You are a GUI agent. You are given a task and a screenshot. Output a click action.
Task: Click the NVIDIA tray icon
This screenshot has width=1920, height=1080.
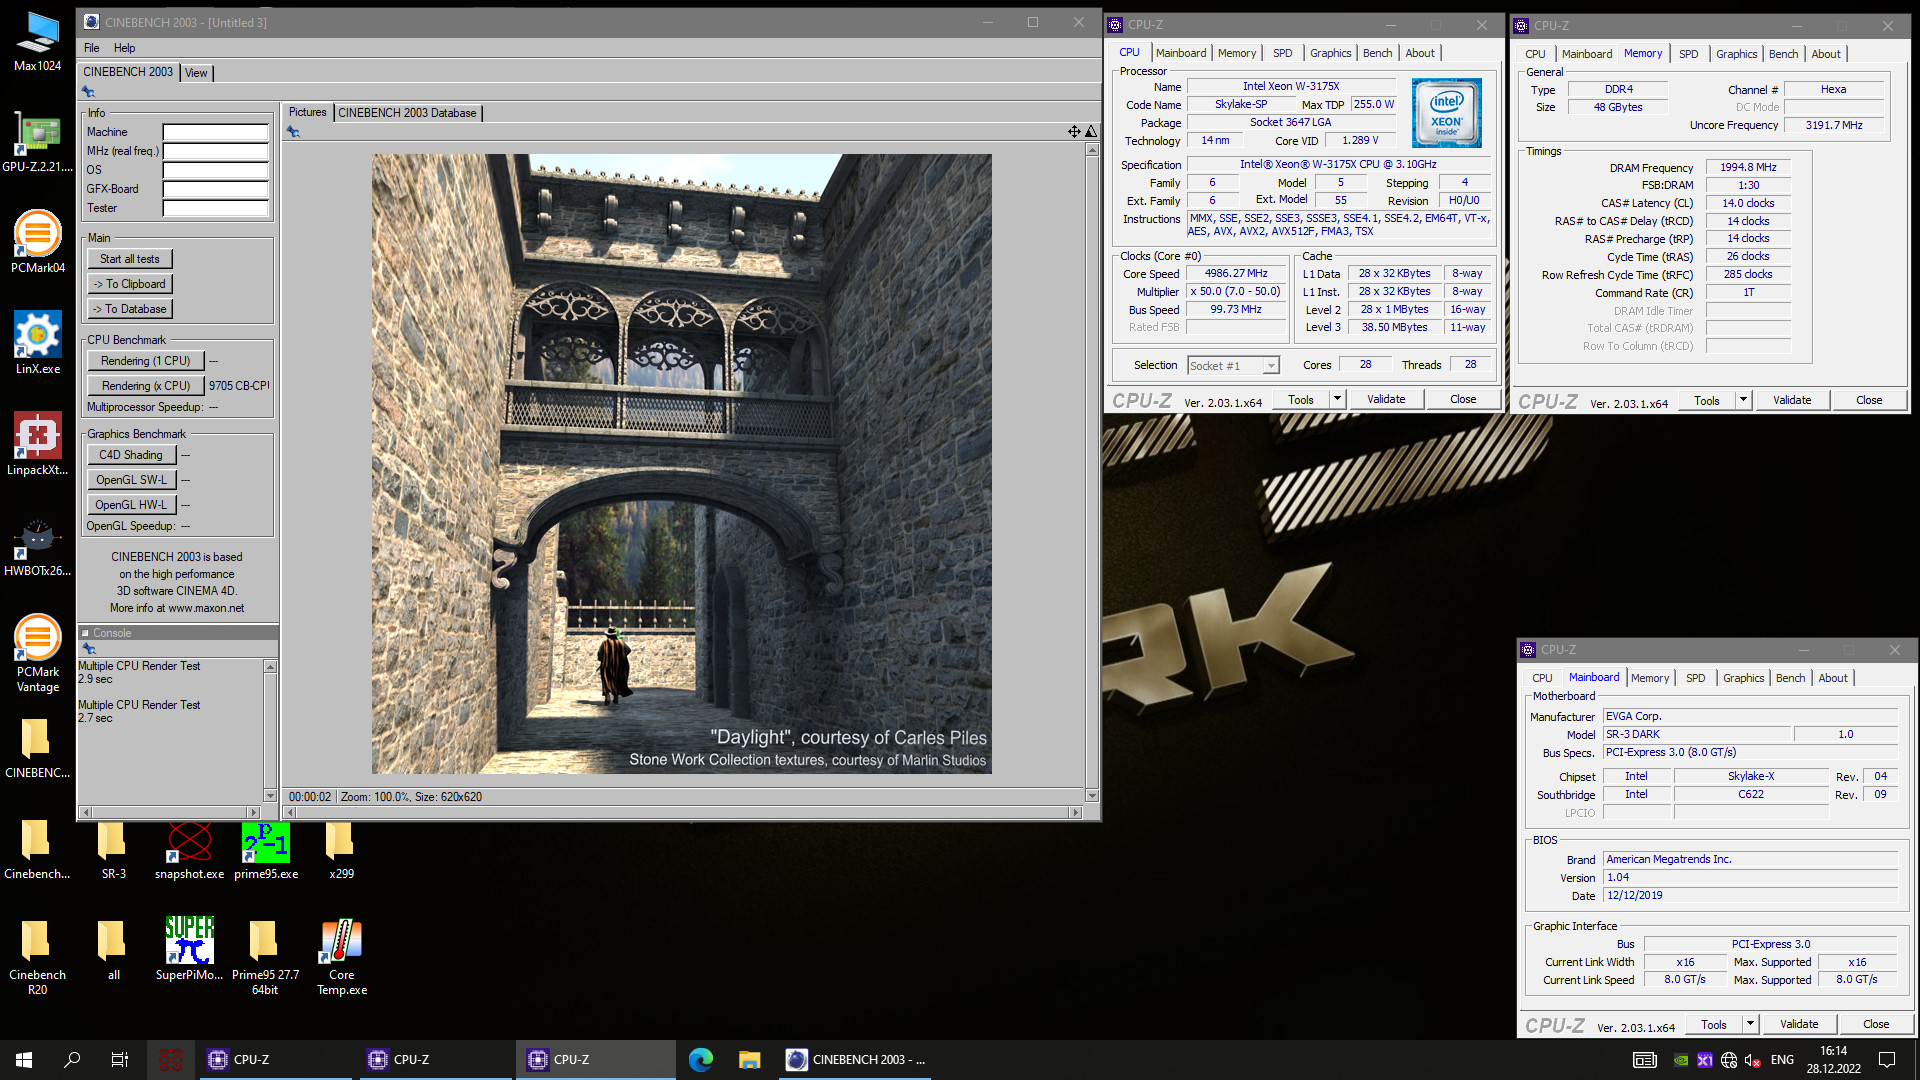click(1681, 1060)
